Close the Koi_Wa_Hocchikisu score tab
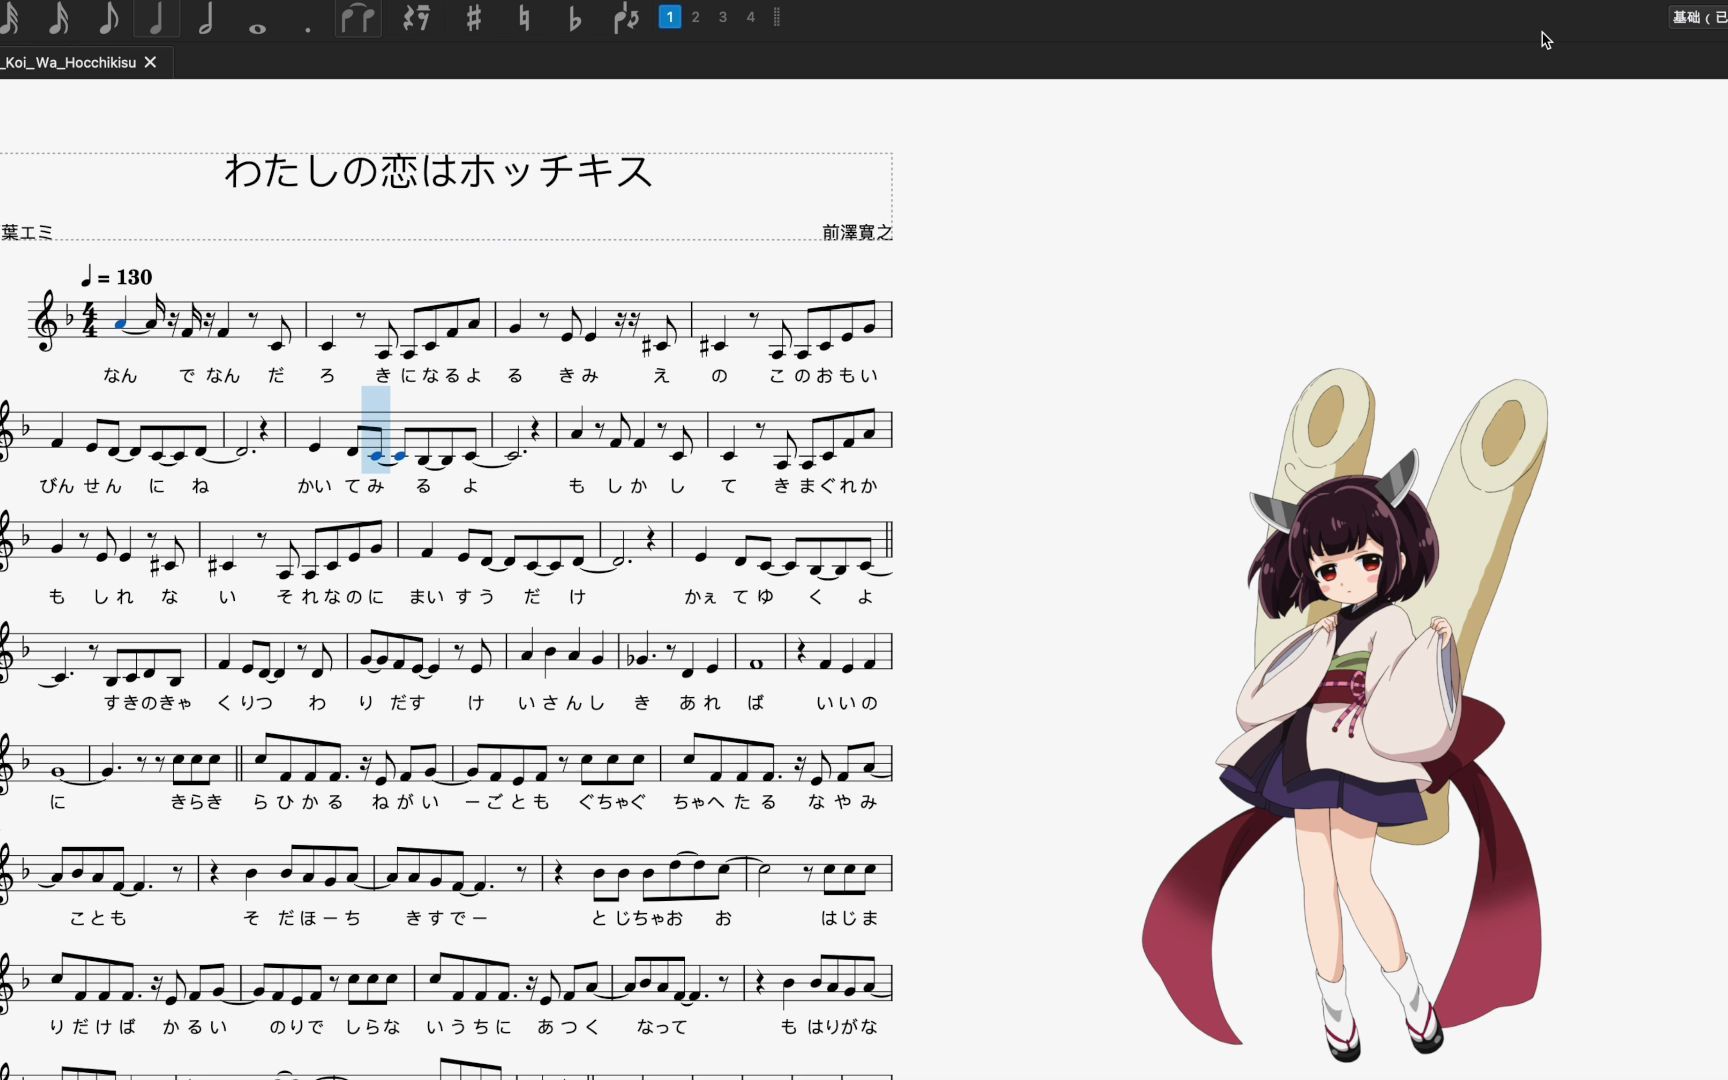Viewport: 1728px width, 1080px height. 150,62
